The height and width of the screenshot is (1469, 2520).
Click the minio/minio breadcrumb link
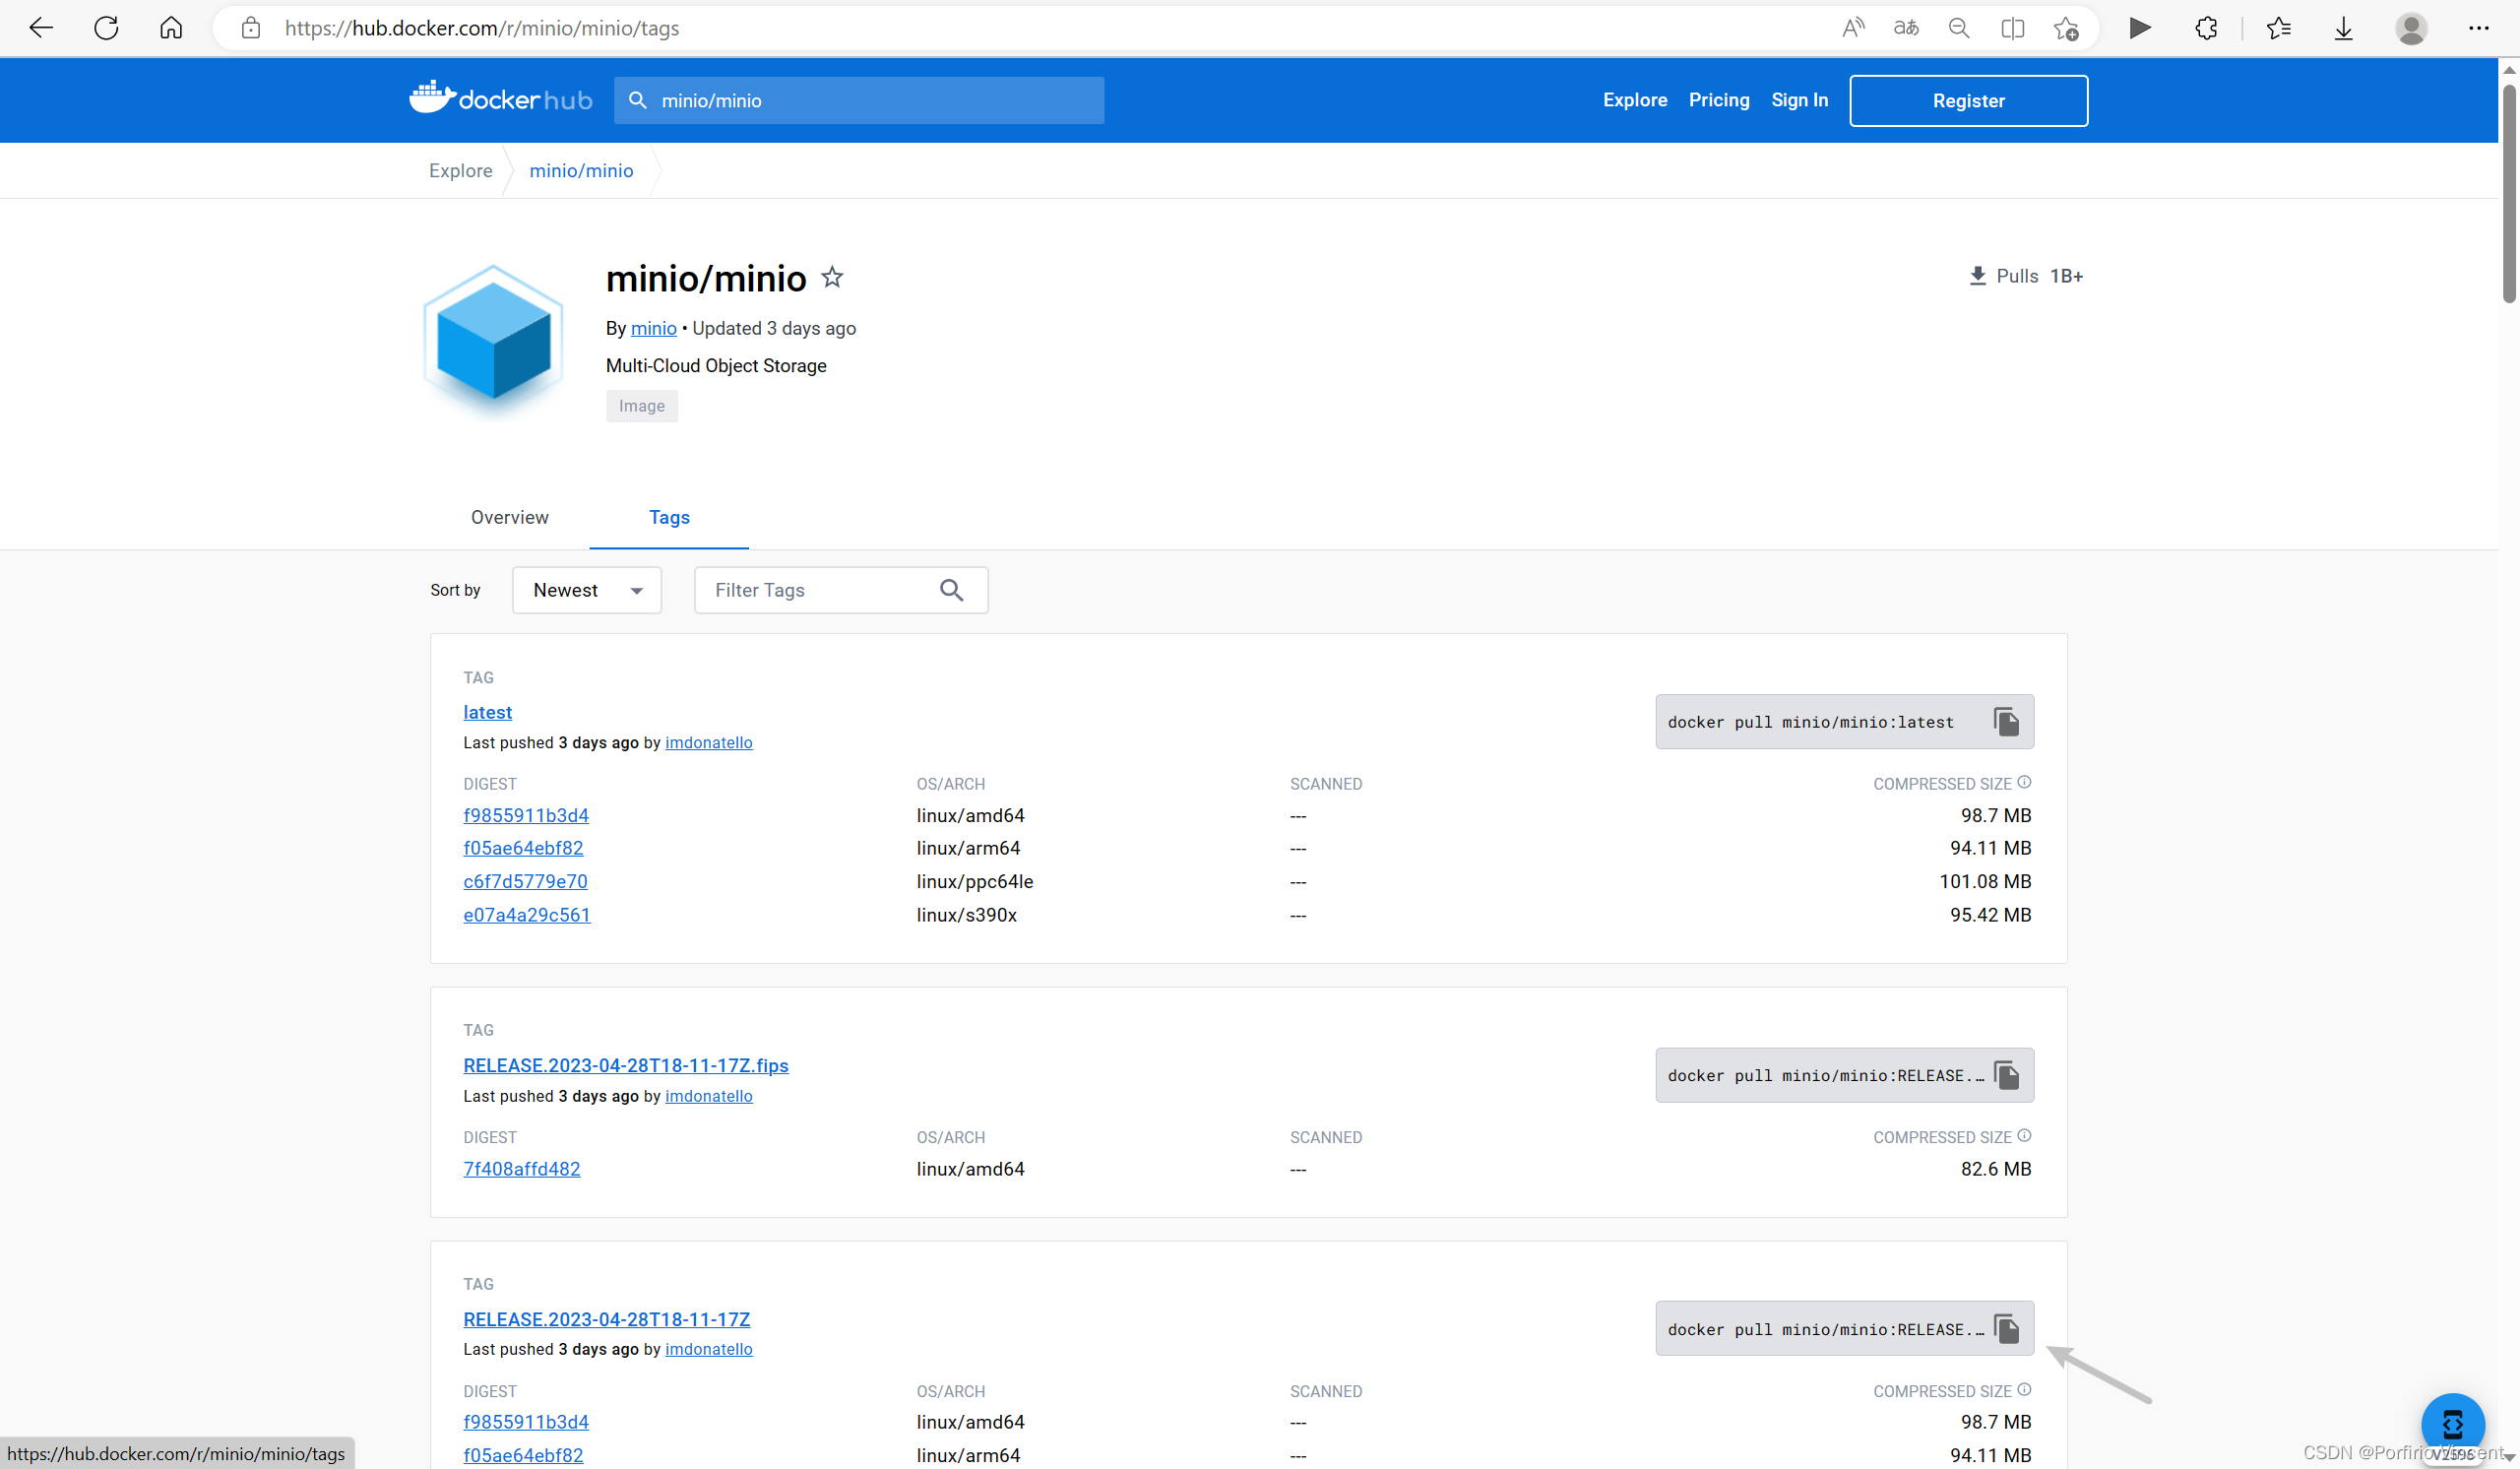pos(580,169)
